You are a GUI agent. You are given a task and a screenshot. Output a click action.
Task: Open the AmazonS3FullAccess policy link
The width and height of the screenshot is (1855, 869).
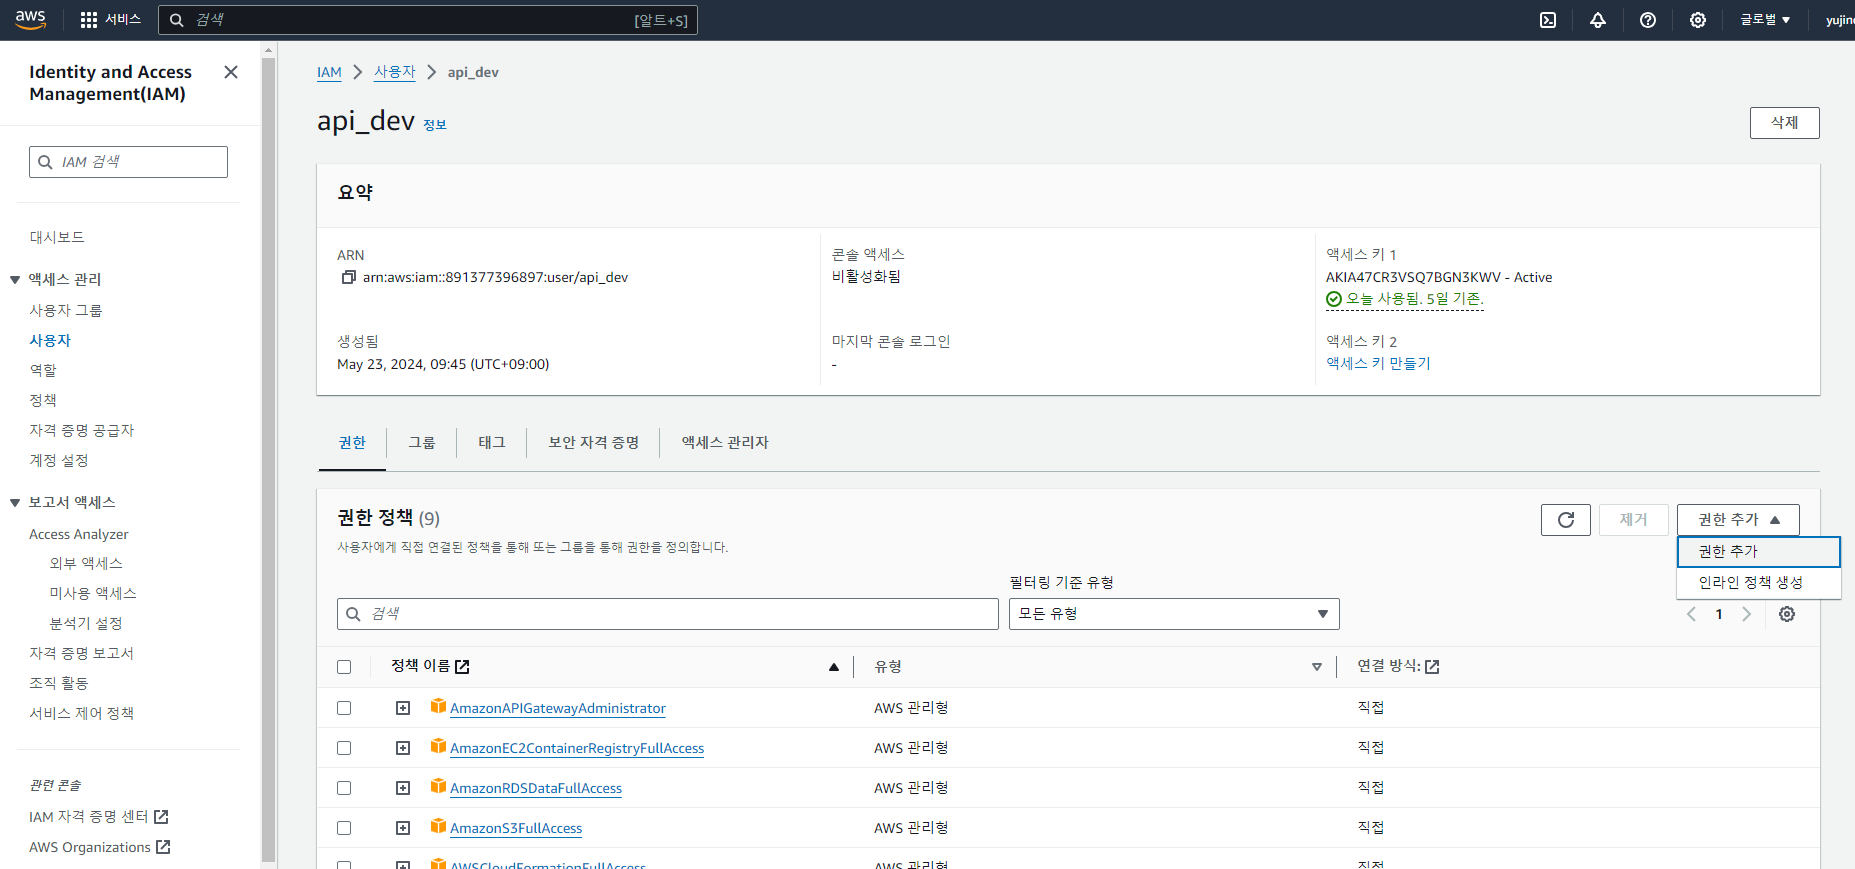516,828
